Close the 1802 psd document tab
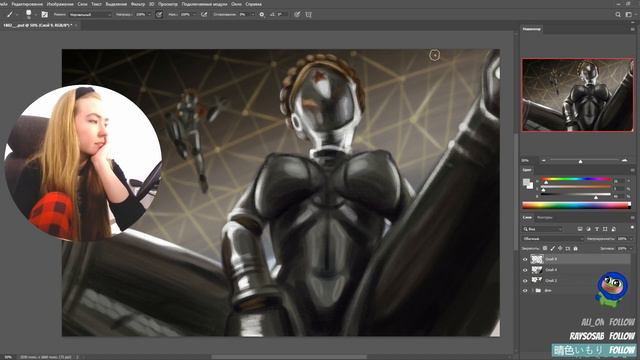640x360 pixels. pyautogui.click(x=76, y=25)
